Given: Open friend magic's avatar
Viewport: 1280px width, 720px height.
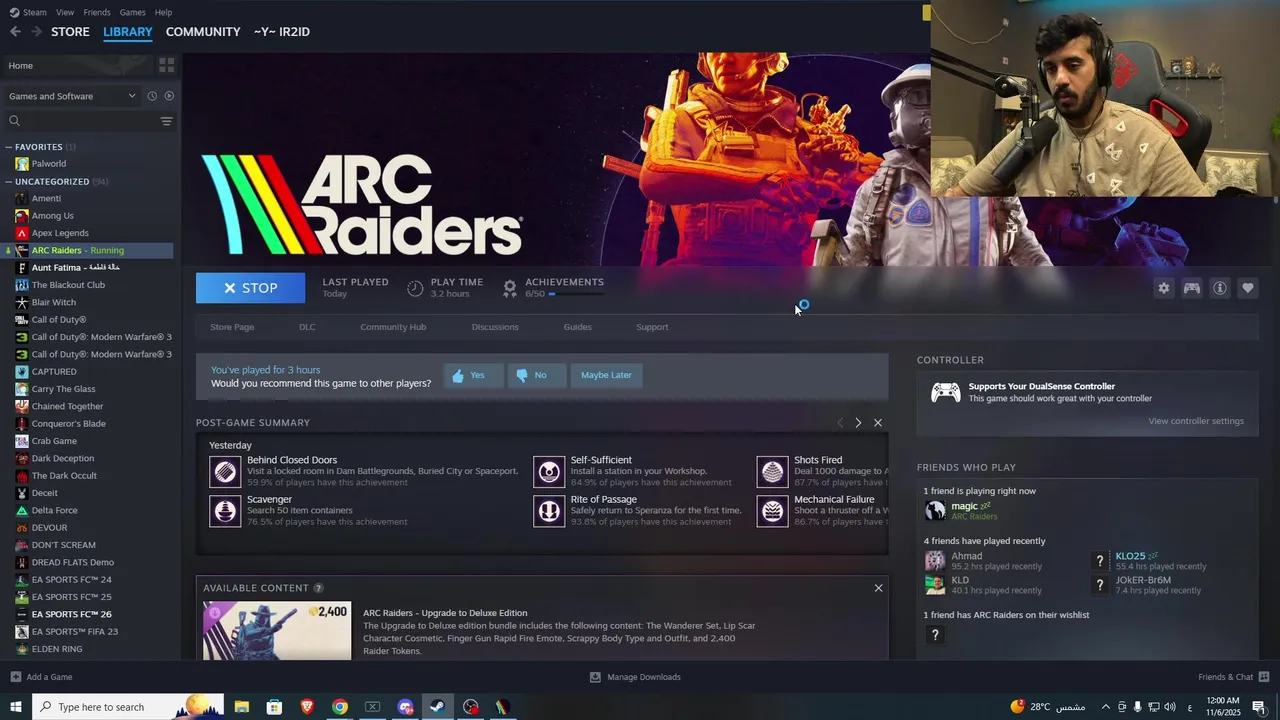Looking at the screenshot, I should (935, 510).
